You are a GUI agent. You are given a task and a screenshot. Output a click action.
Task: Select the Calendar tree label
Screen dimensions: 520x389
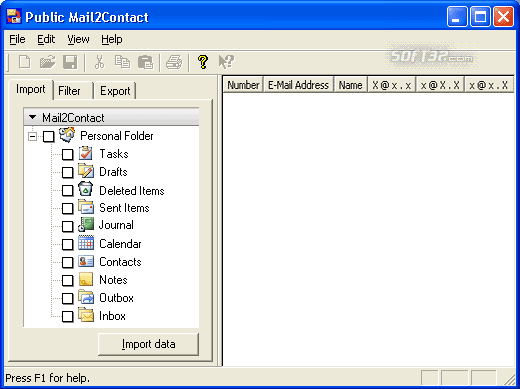tap(120, 244)
